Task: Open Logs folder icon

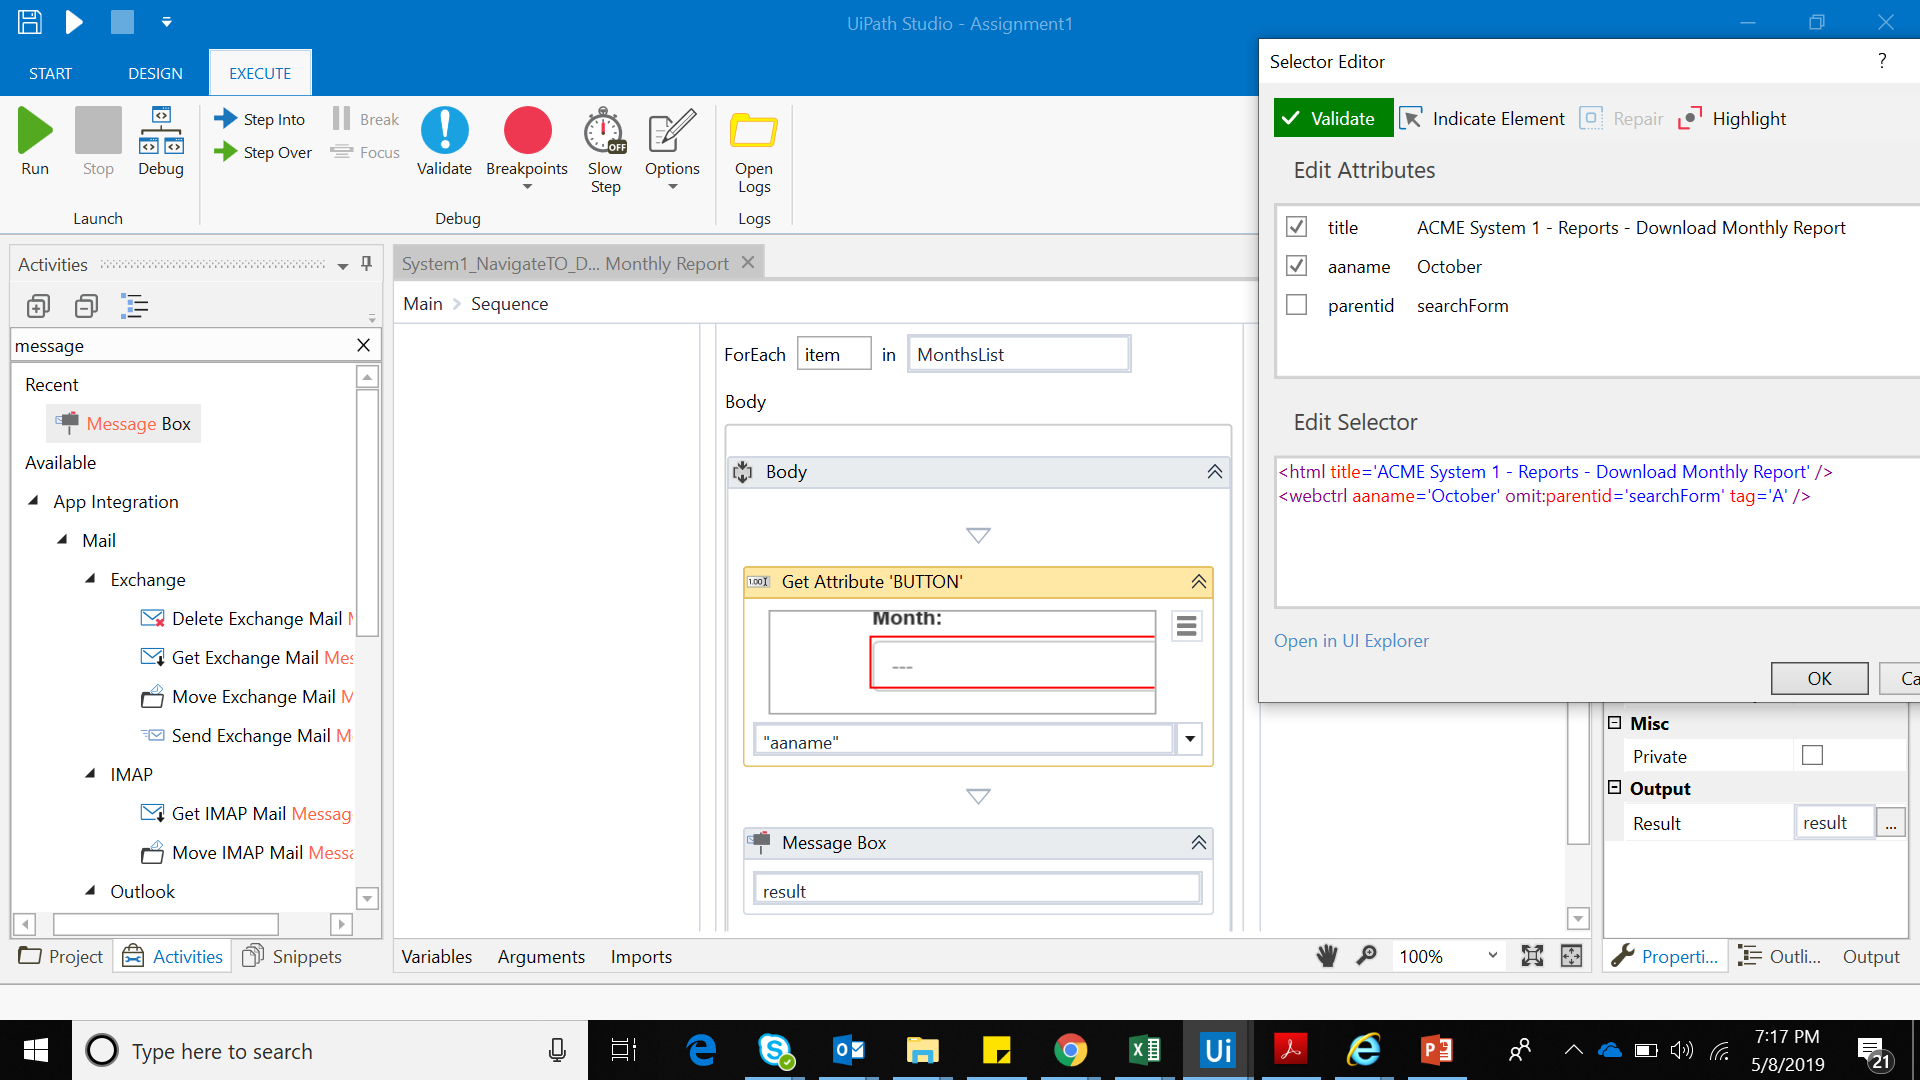Action: [x=753, y=131]
